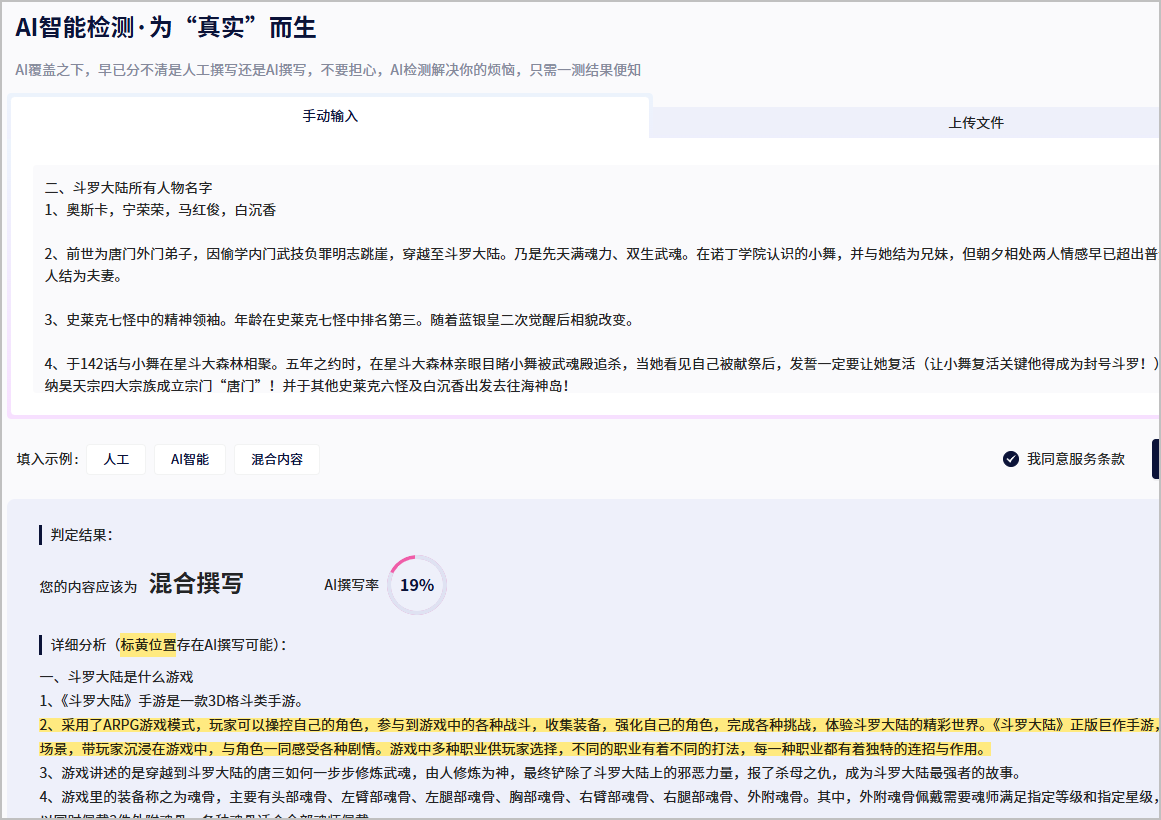Image resolution: width=1161 pixels, height=820 pixels.
Task: Select the 人工 example button
Action: (x=116, y=459)
